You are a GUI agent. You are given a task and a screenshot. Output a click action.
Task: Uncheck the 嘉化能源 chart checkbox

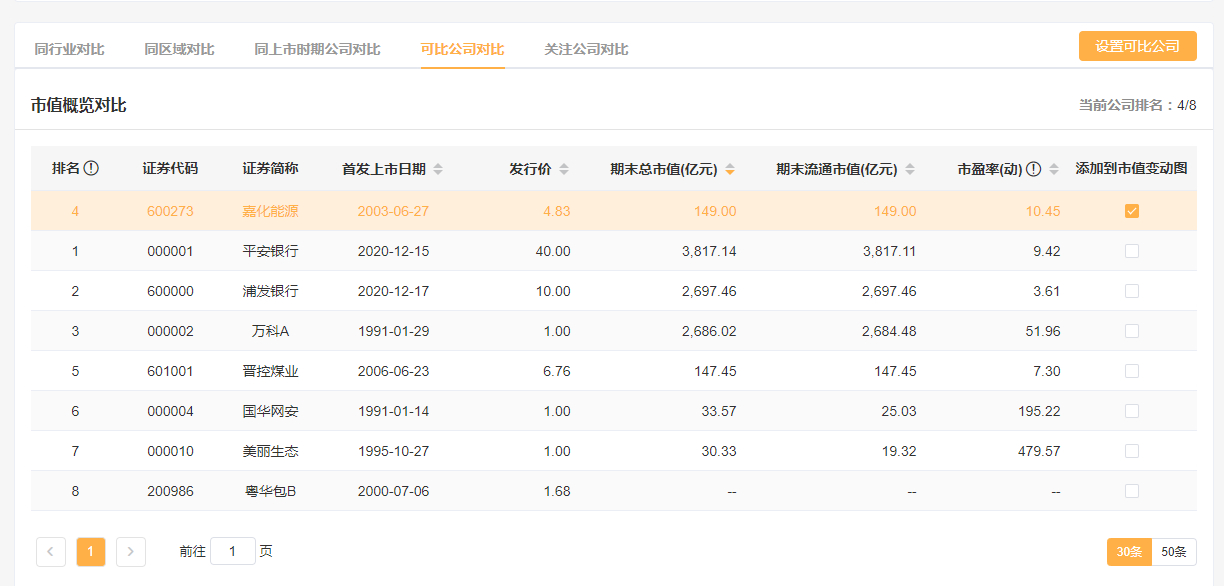[1131, 211]
